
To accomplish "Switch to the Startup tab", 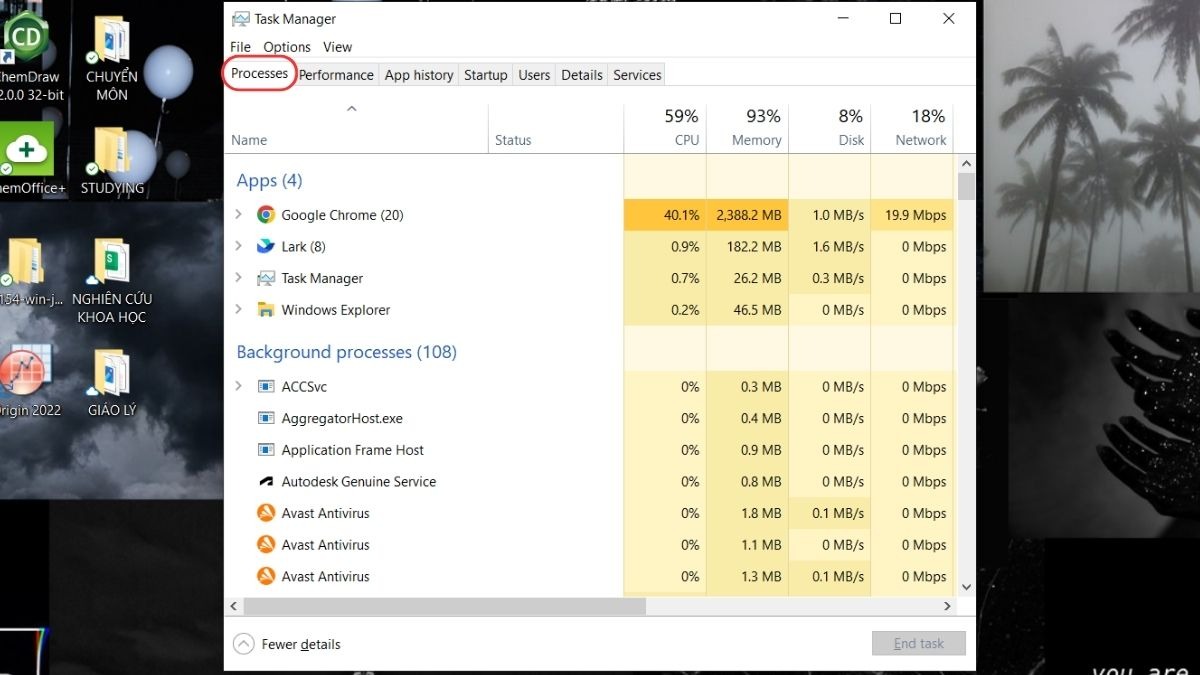I will point(486,75).
